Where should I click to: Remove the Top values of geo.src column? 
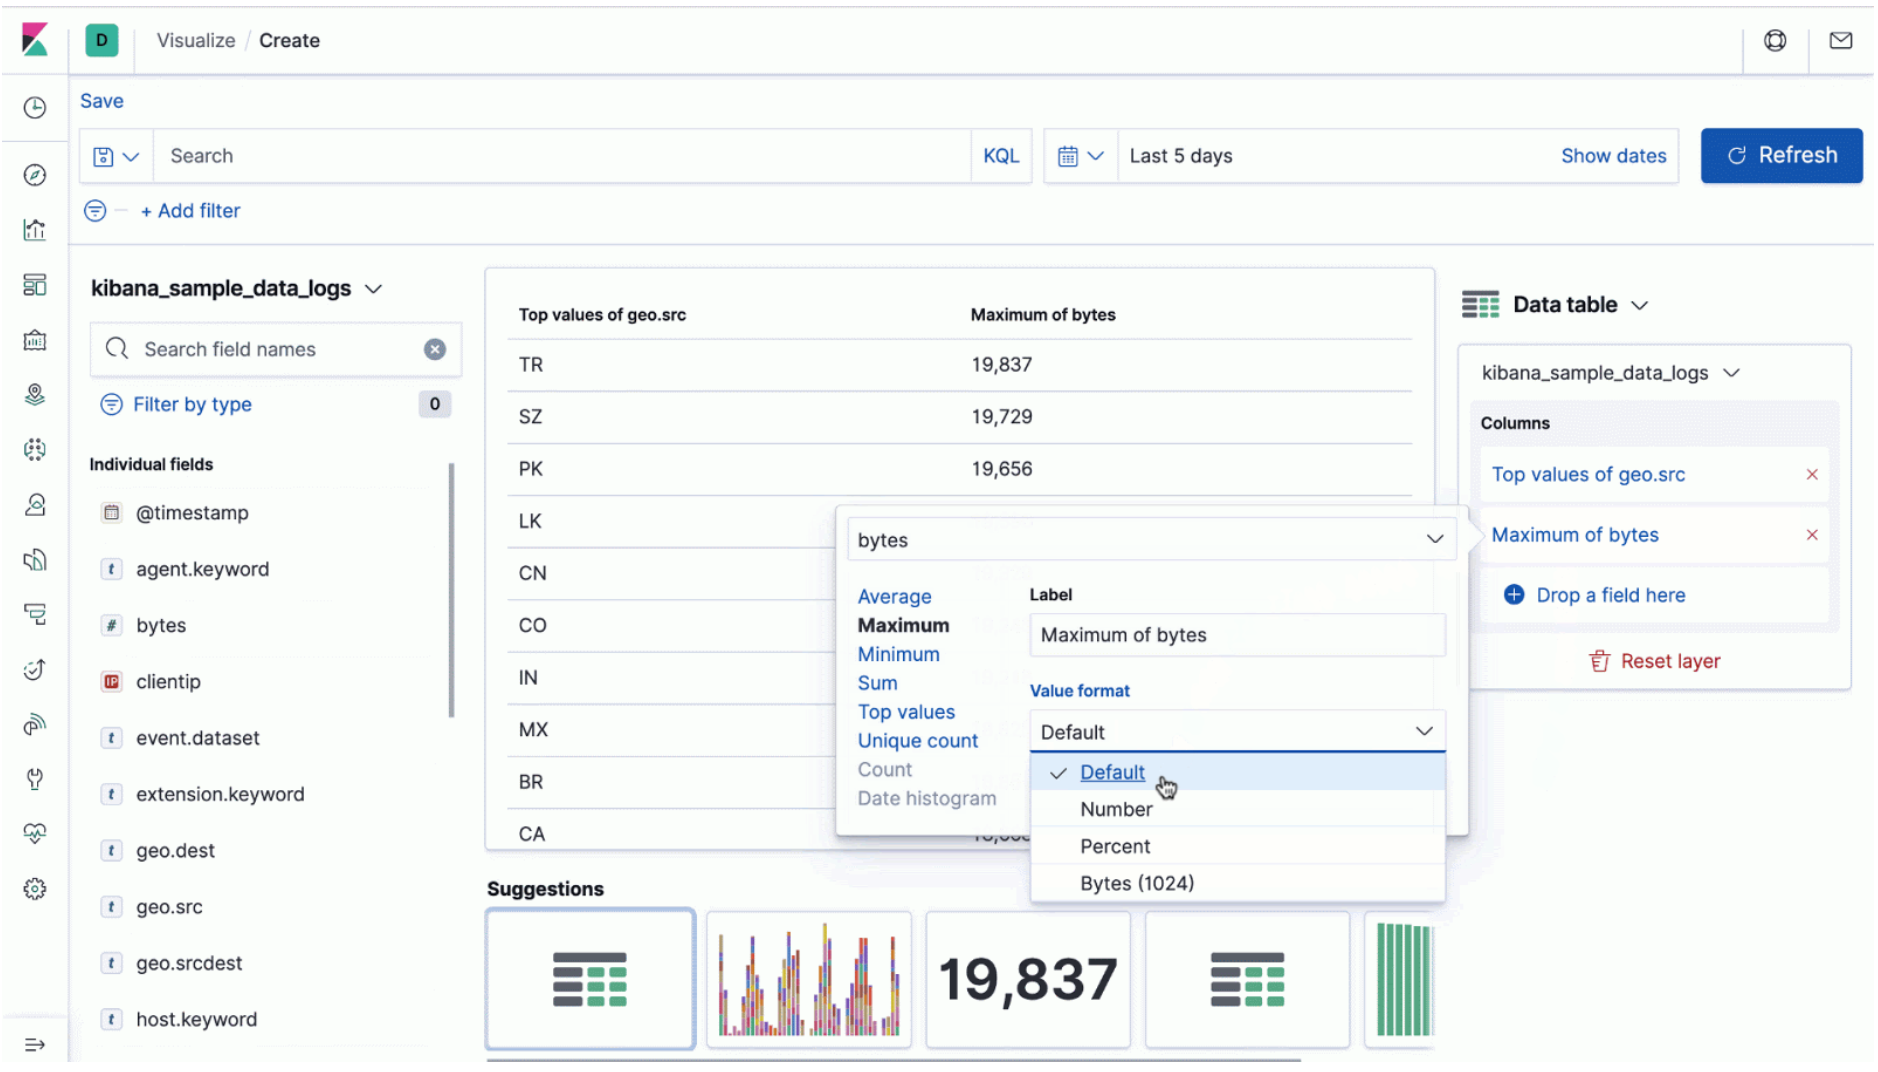(1811, 475)
